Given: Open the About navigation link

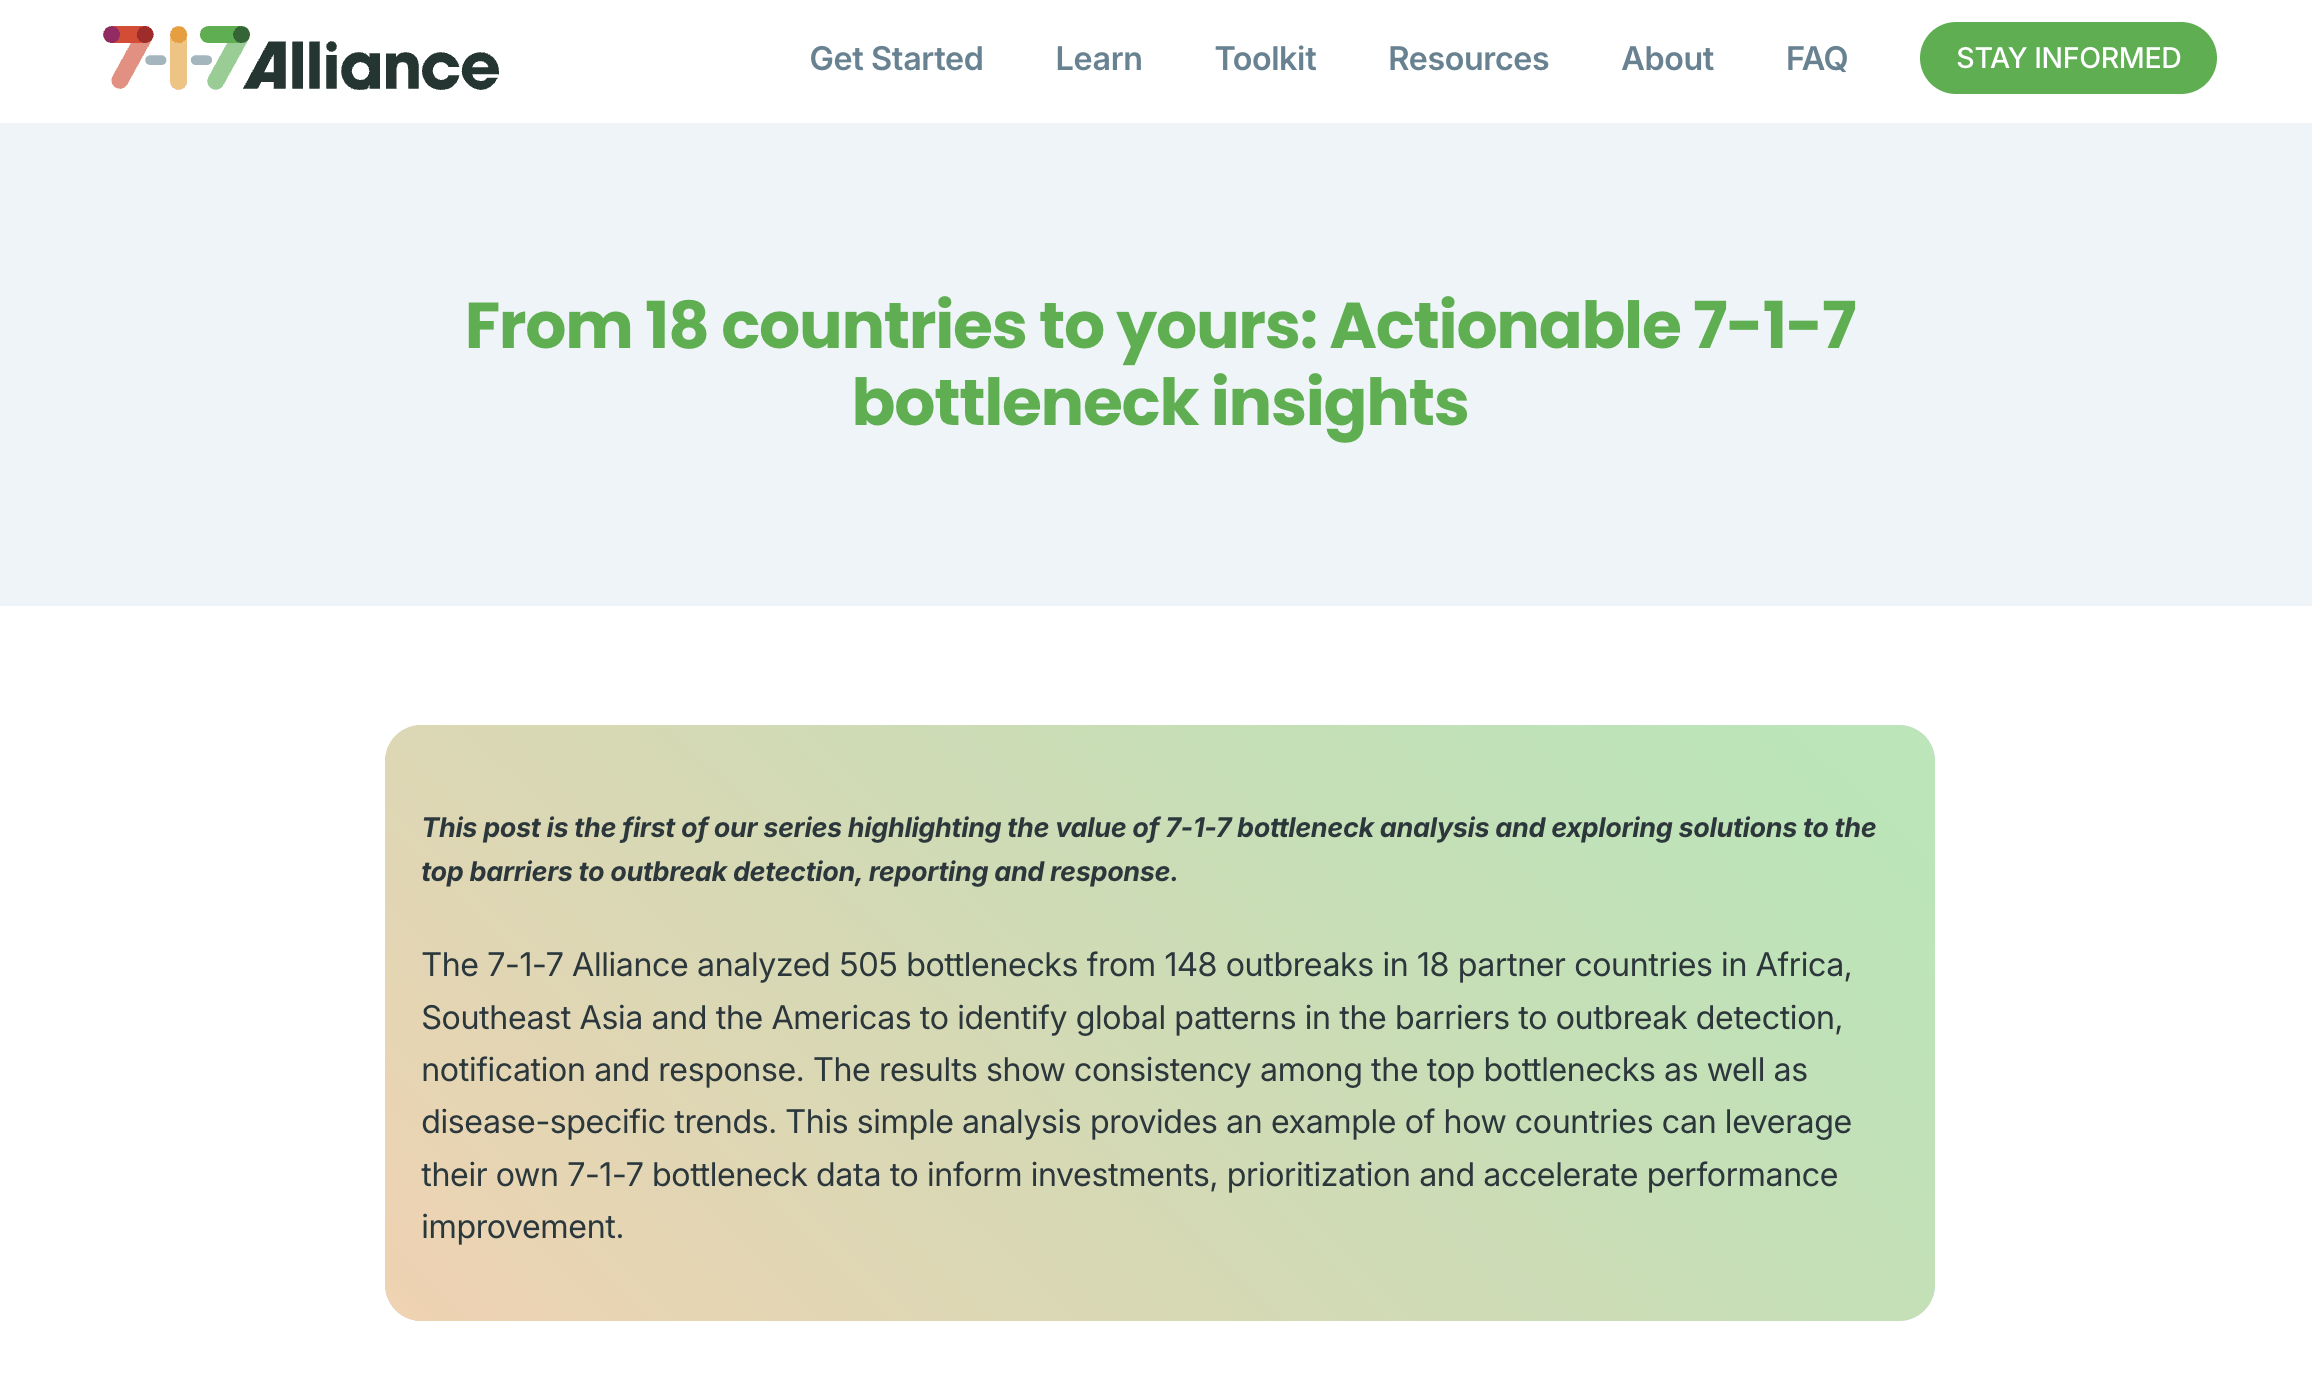Looking at the screenshot, I should pyautogui.click(x=1667, y=59).
